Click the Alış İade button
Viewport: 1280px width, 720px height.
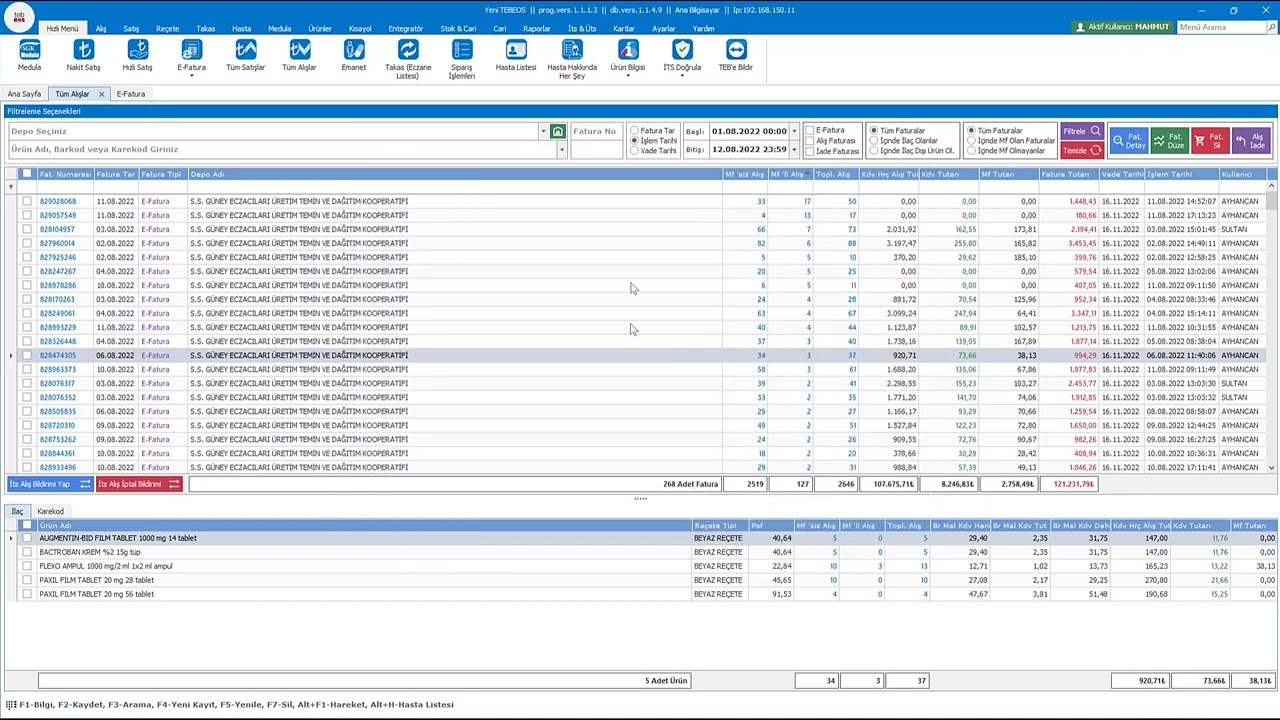point(1251,141)
